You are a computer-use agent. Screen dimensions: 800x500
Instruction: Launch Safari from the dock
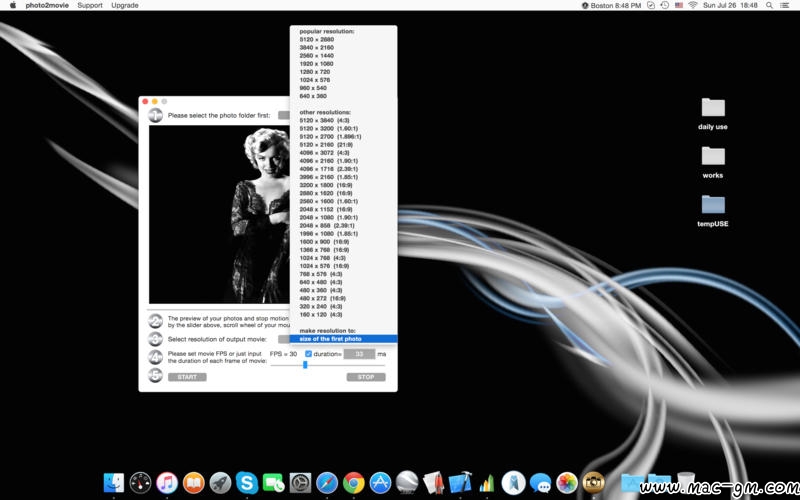click(x=327, y=482)
